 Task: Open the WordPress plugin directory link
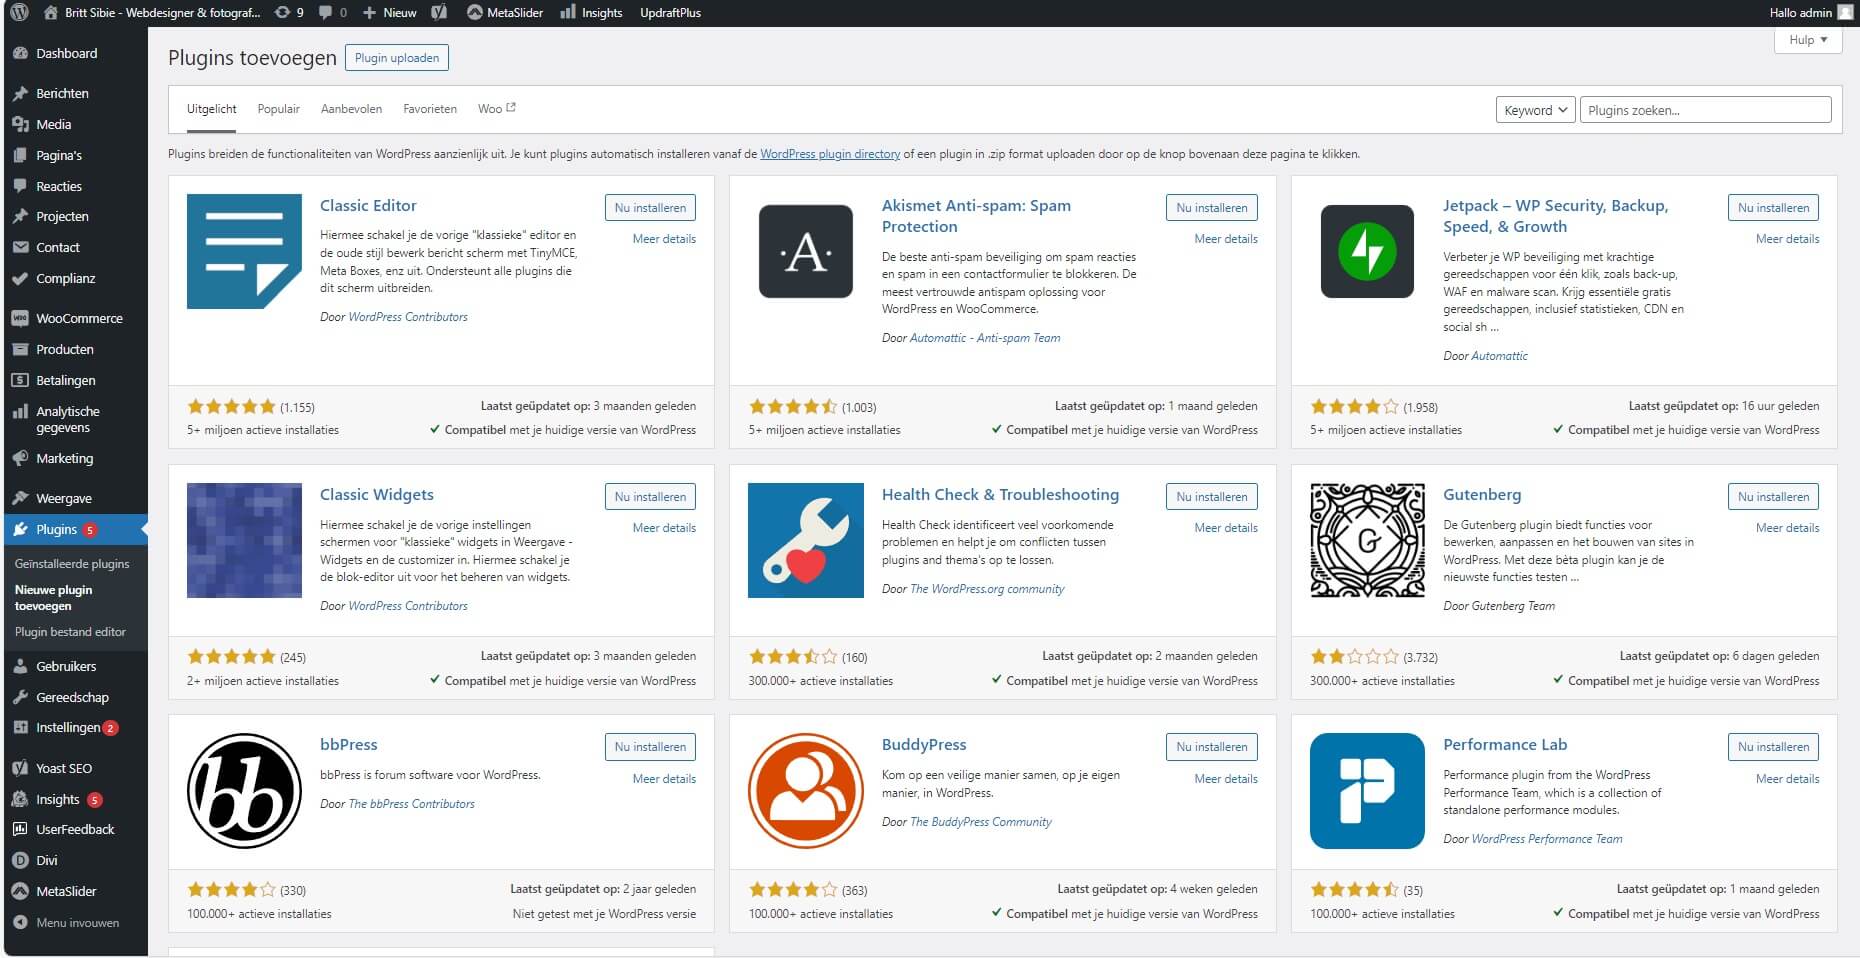coord(830,154)
